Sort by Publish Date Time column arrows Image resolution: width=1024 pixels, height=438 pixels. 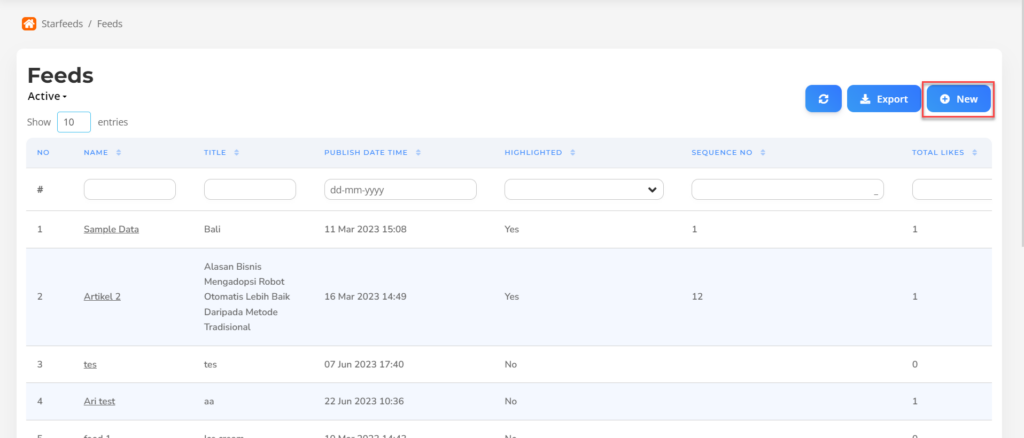tap(418, 153)
